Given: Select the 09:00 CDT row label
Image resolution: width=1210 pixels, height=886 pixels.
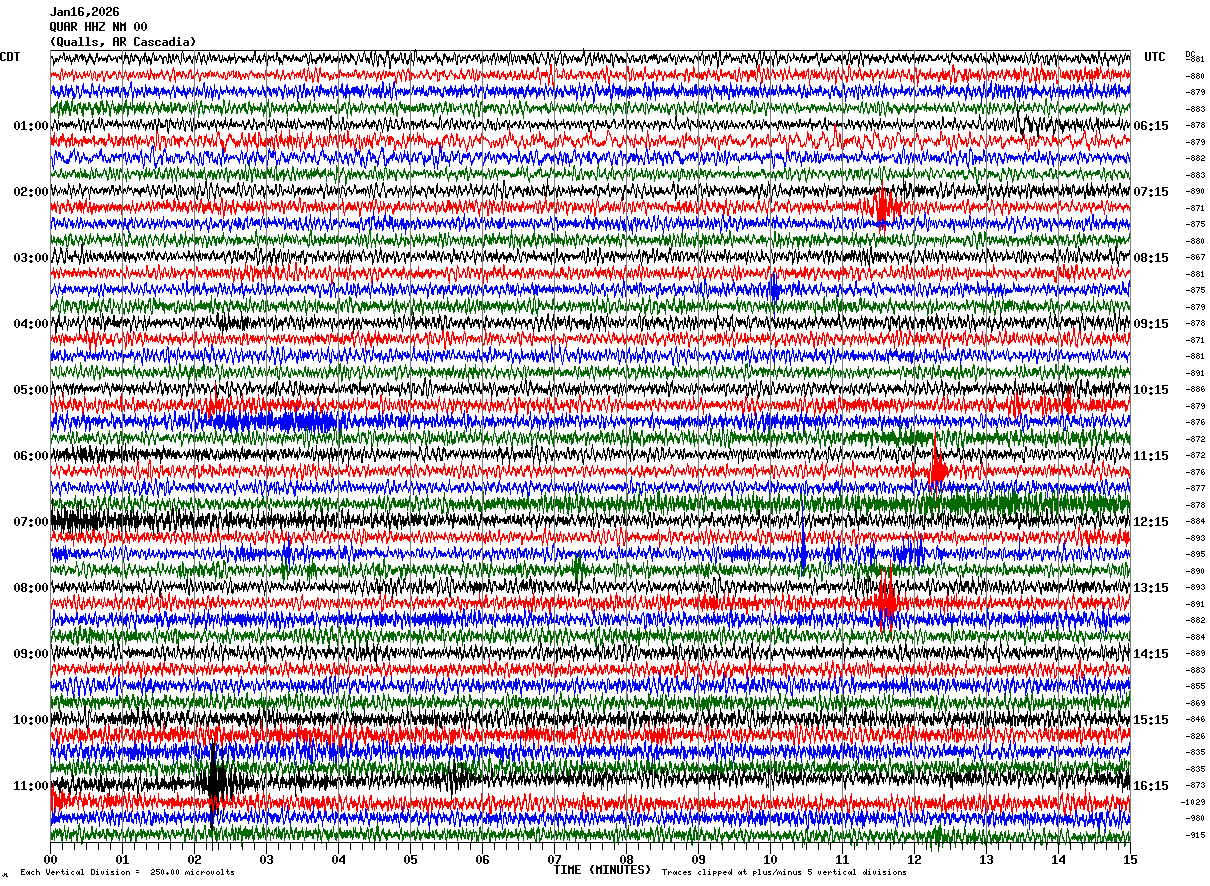Looking at the screenshot, I should pos(30,654).
